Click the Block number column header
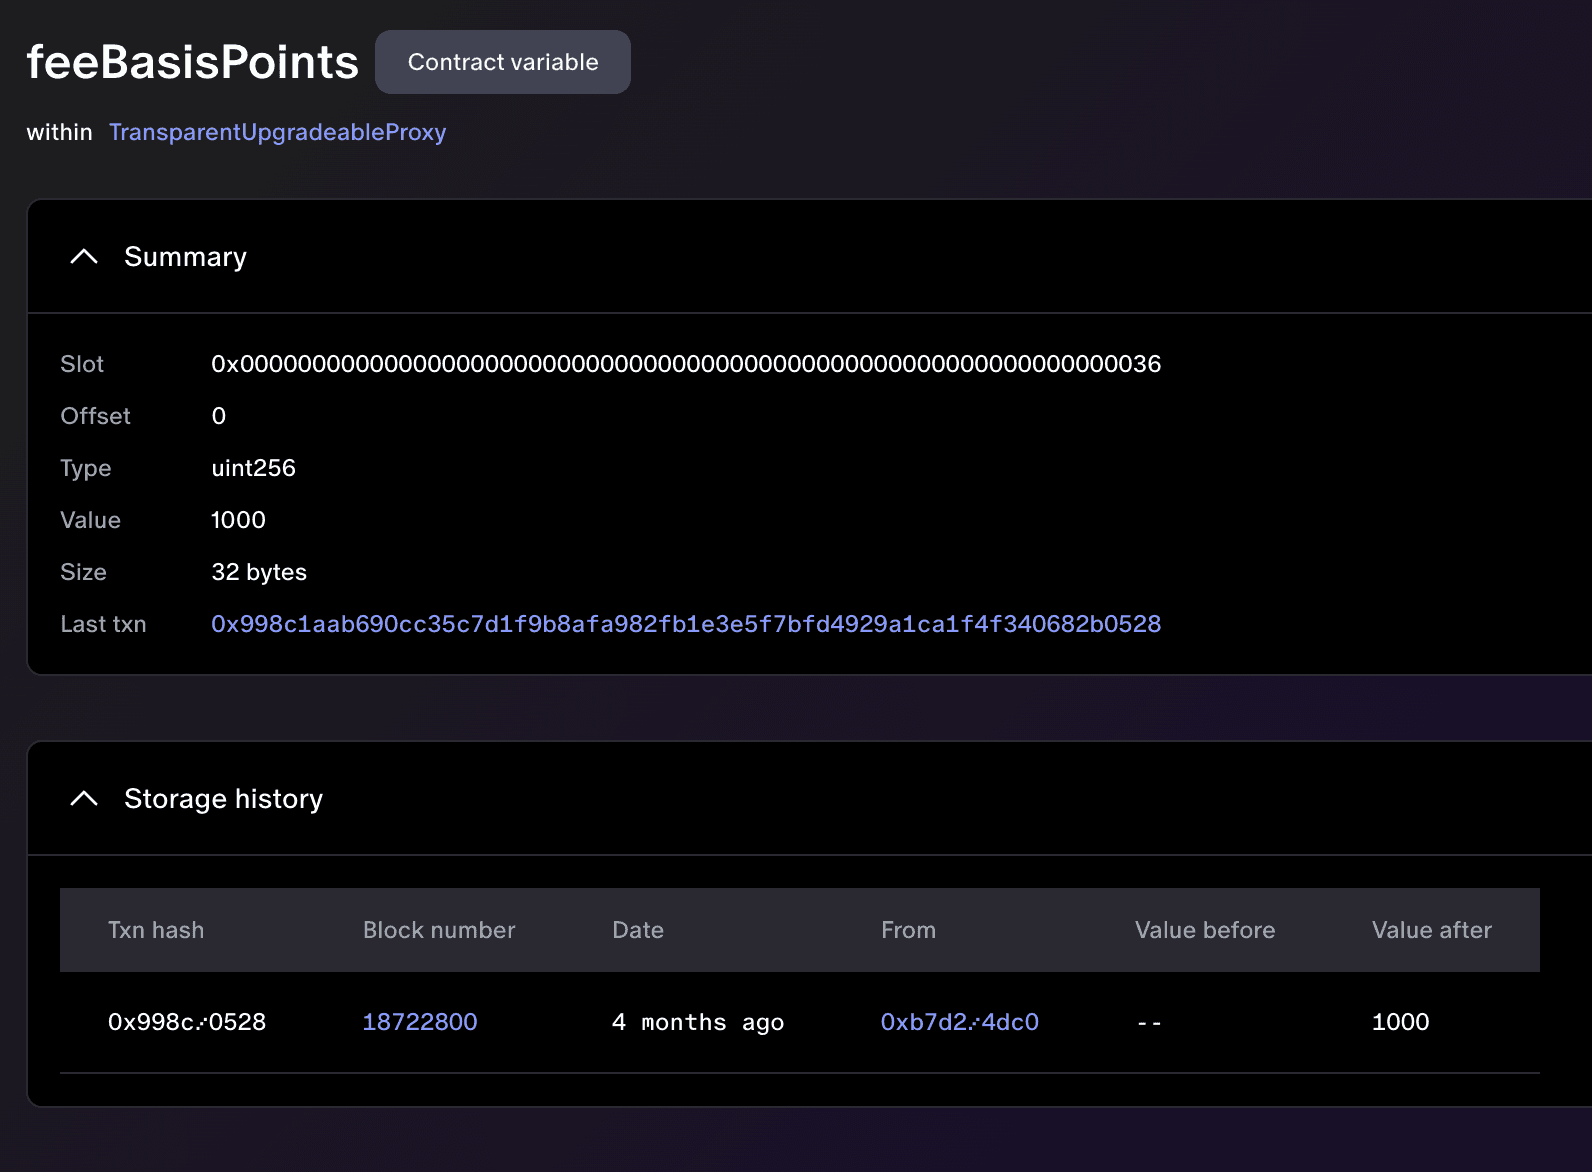The image size is (1592, 1172). tap(439, 930)
